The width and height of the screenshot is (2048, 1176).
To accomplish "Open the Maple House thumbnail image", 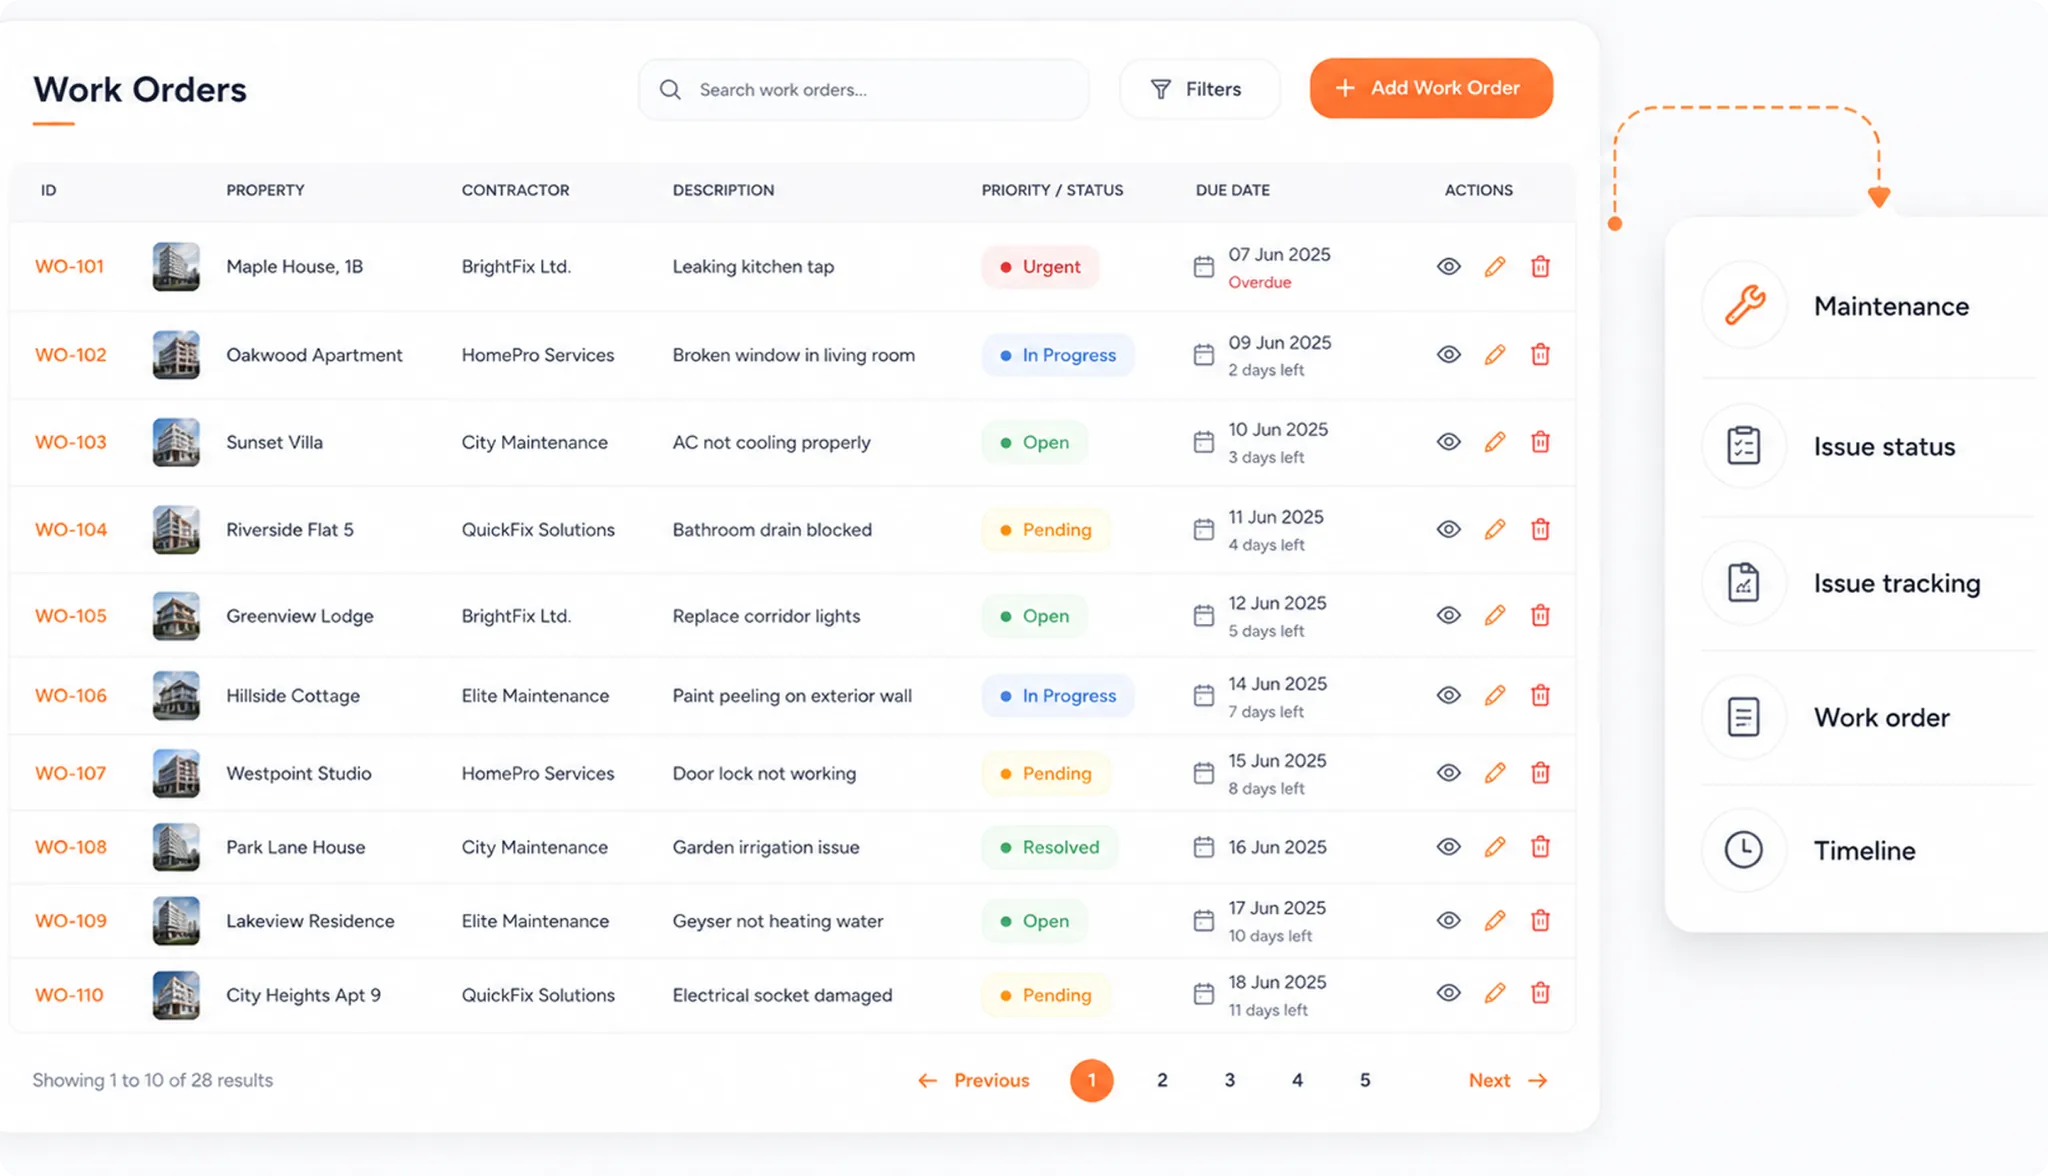I will pyautogui.click(x=176, y=266).
